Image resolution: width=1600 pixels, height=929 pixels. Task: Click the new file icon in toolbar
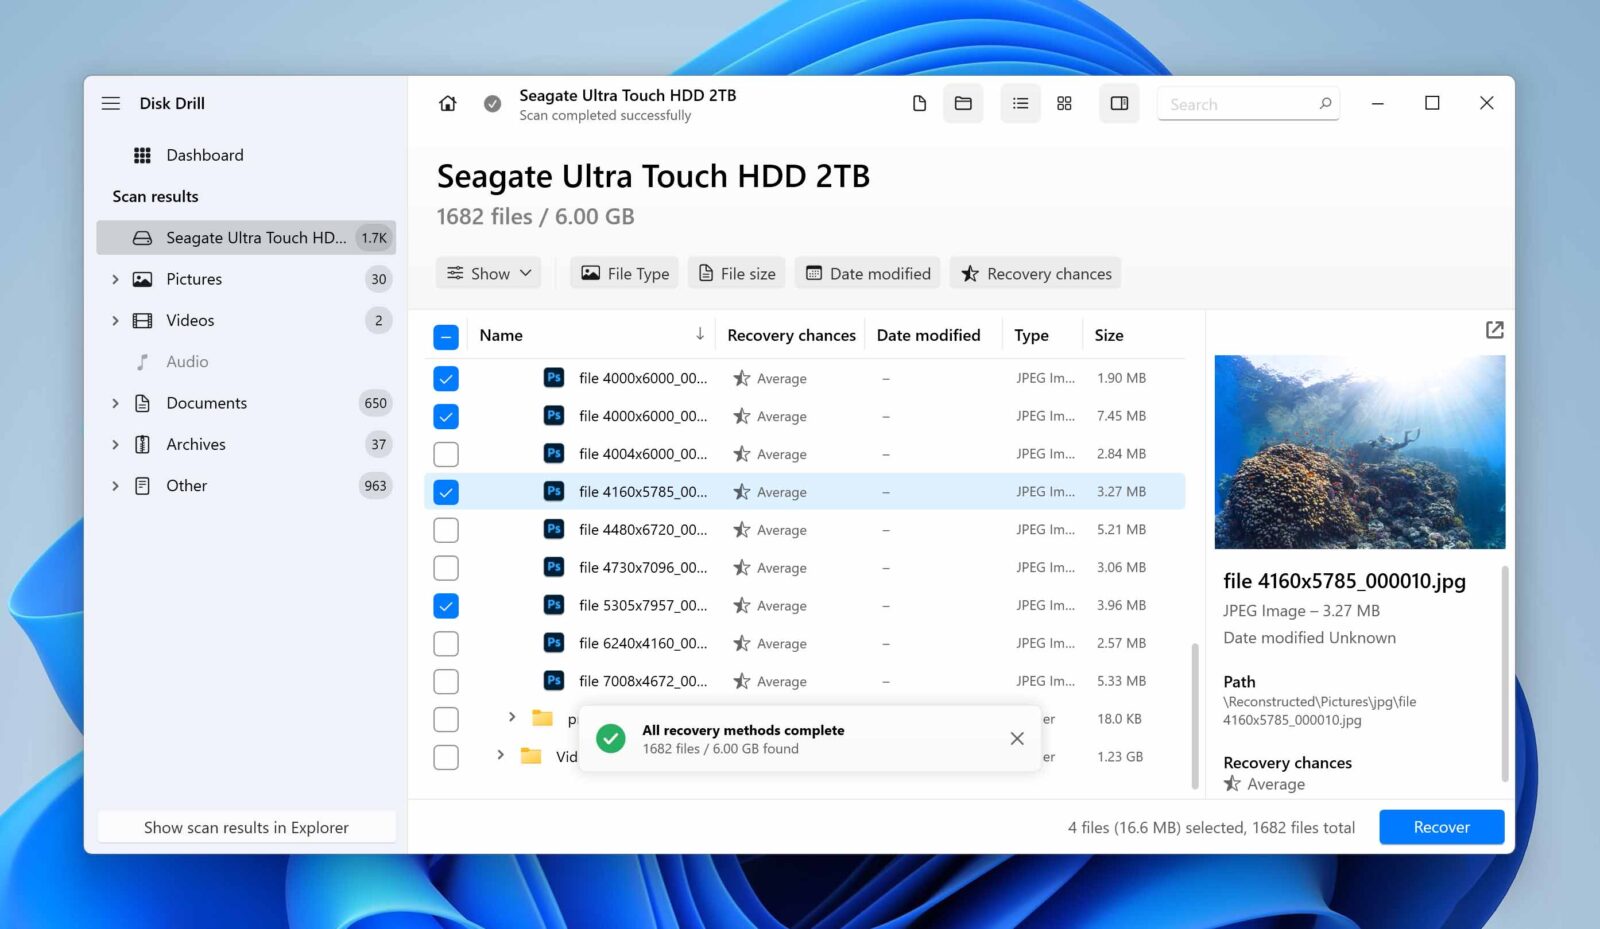[920, 103]
